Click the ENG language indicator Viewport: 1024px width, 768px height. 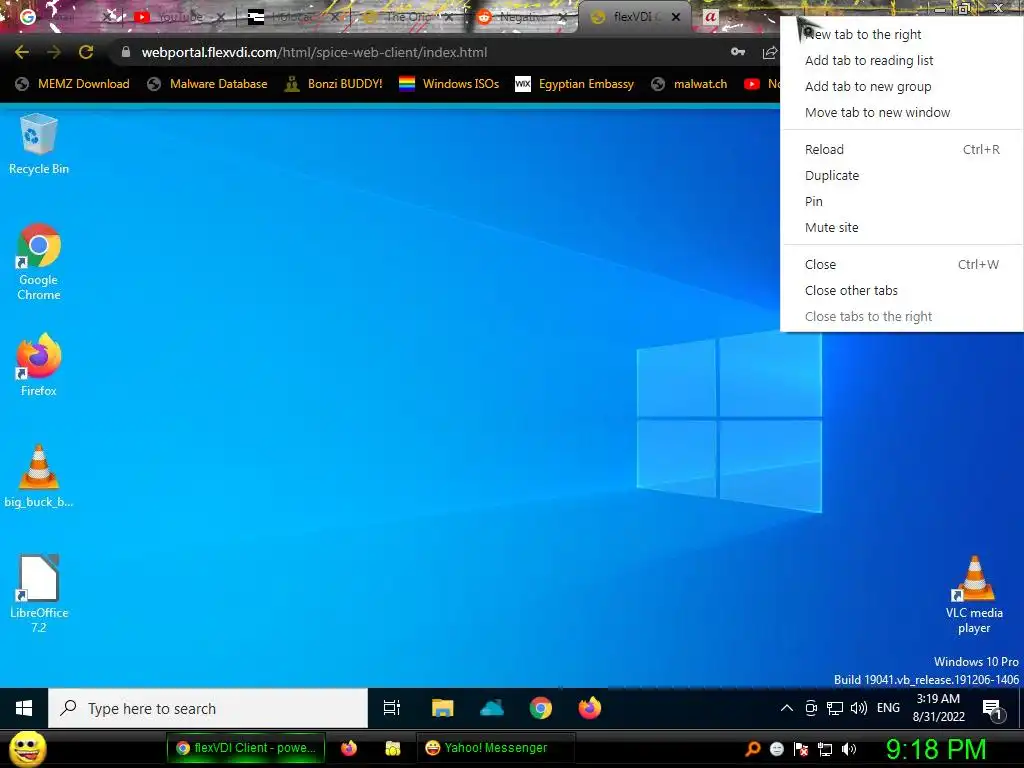(x=888, y=708)
